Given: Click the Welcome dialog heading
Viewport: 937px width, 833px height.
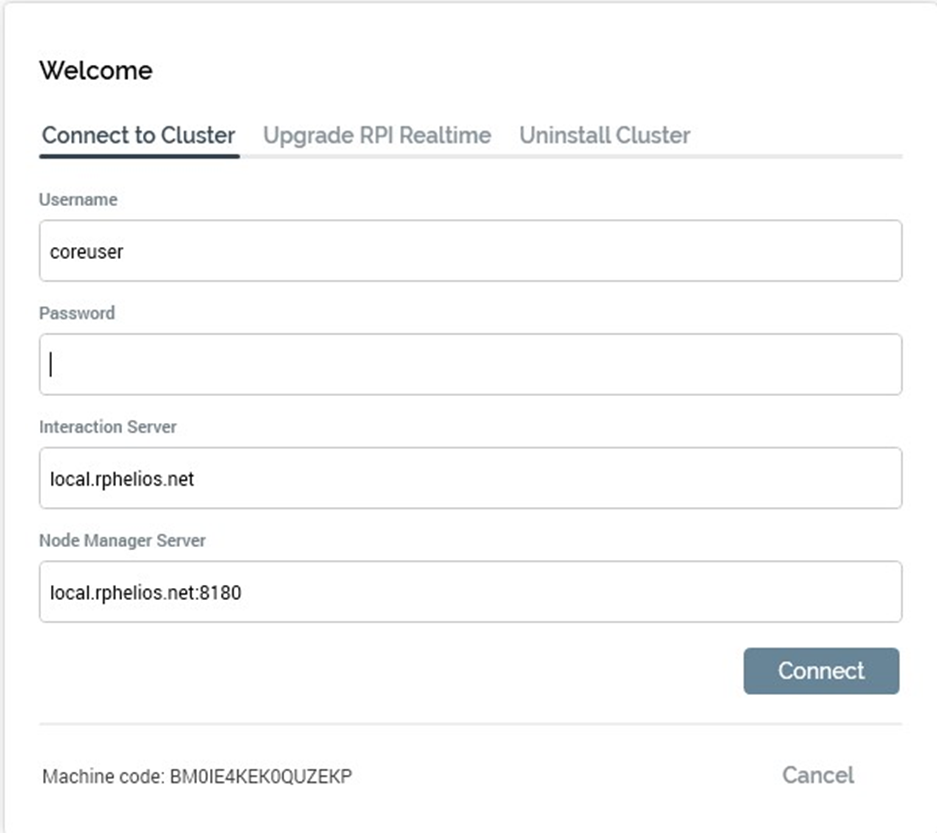Looking at the screenshot, I should click(96, 71).
